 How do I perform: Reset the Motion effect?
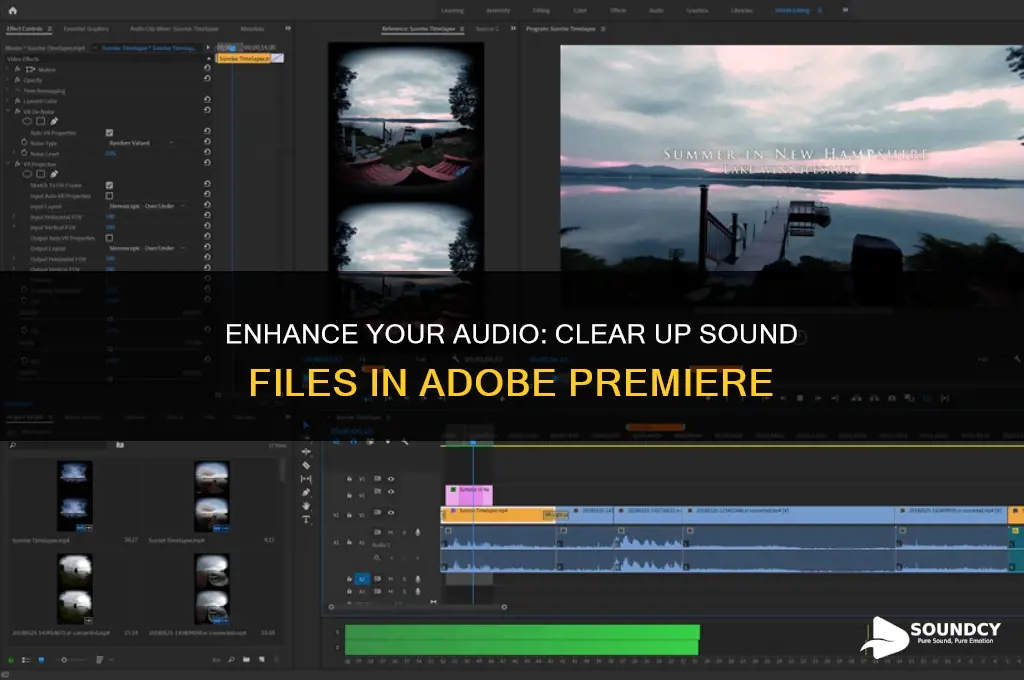pyautogui.click(x=207, y=68)
